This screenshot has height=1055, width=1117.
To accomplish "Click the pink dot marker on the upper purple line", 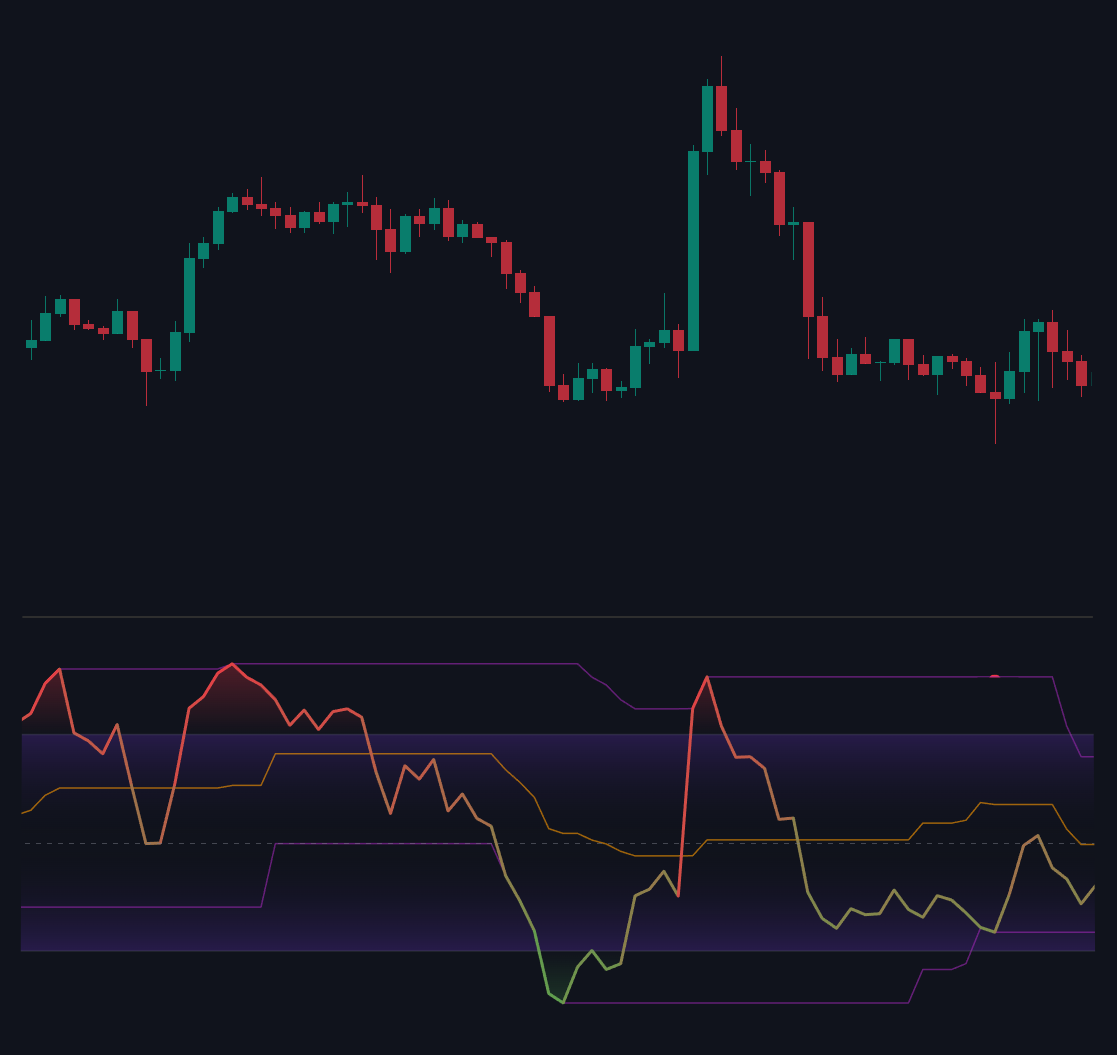I will click(x=994, y=677).
